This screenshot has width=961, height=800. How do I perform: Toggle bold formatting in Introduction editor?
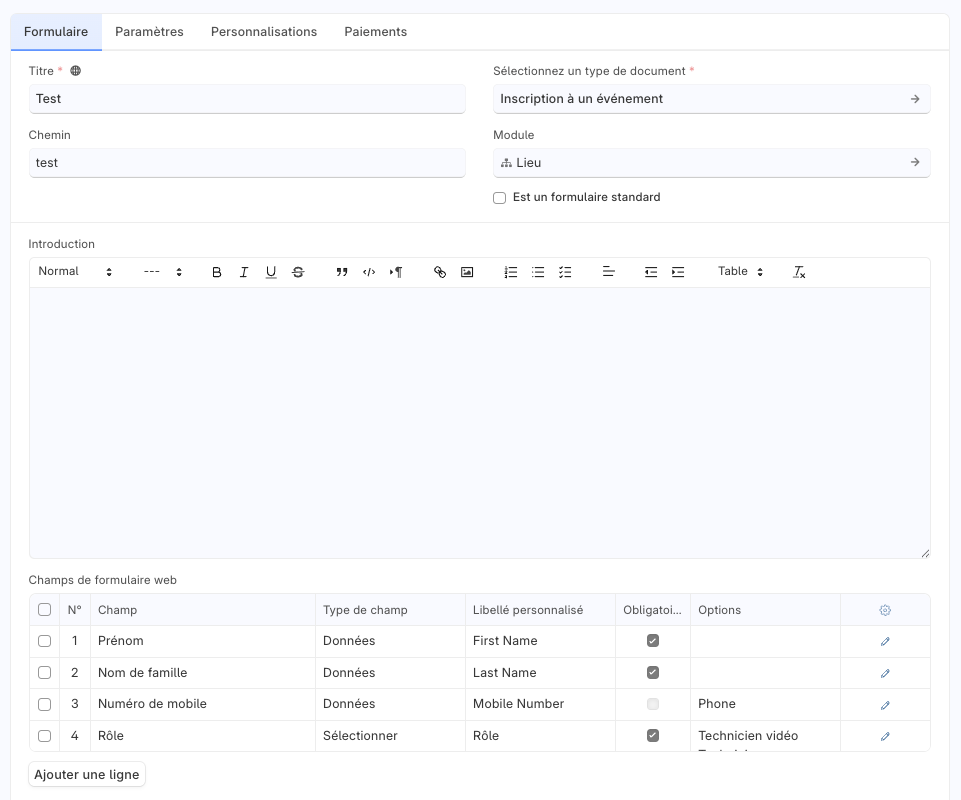(216, 272)
